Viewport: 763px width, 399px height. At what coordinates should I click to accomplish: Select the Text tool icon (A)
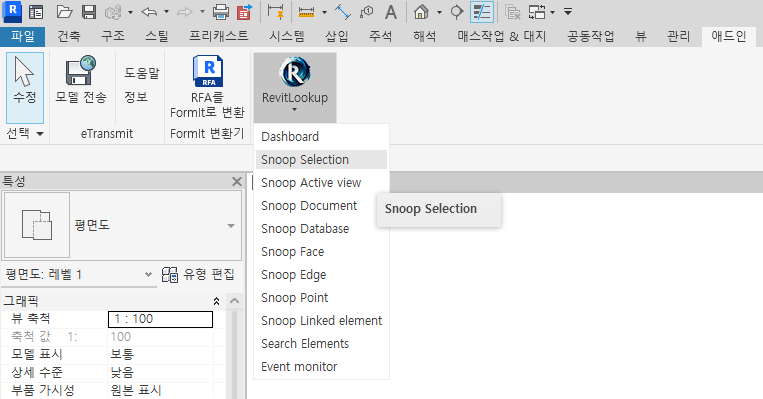point(391,12)
